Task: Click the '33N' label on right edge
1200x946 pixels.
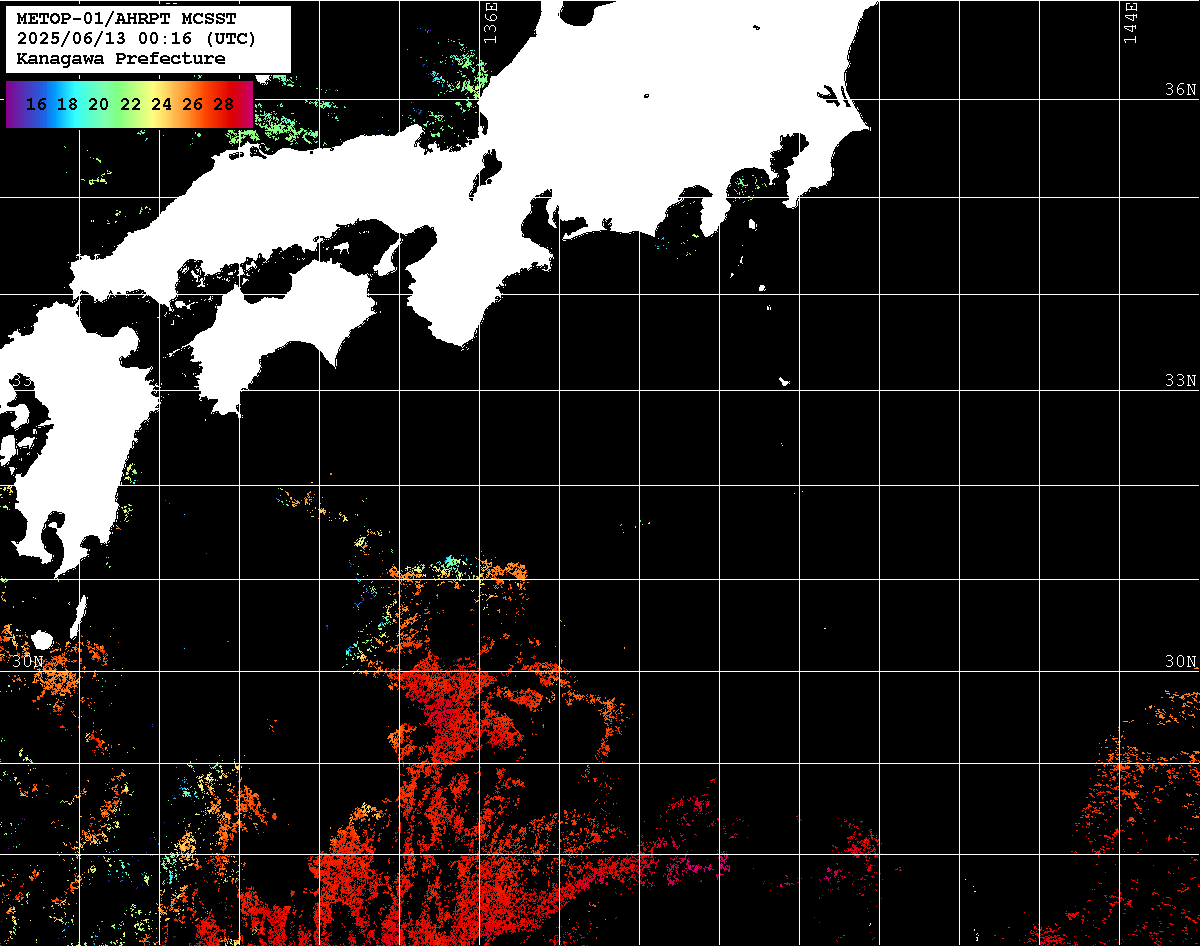Action: pos(1181,380)
